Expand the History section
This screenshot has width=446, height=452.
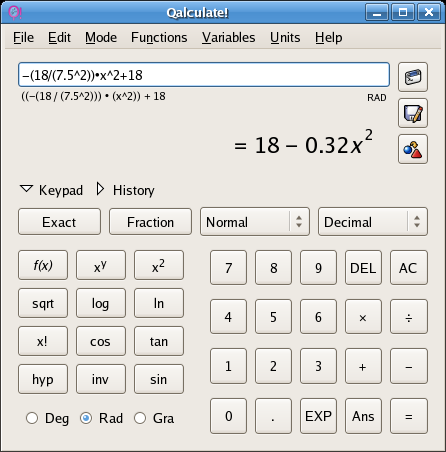tap(126, 190)
